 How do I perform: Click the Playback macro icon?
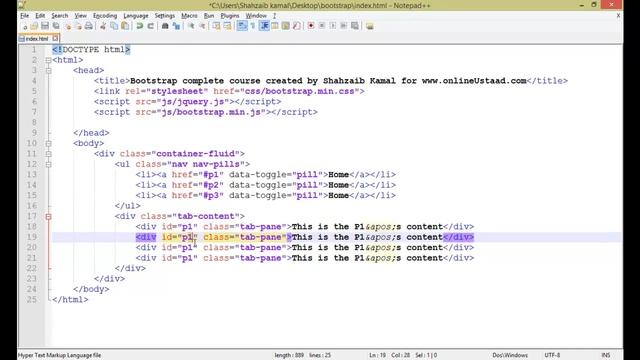tap(333, 26)
